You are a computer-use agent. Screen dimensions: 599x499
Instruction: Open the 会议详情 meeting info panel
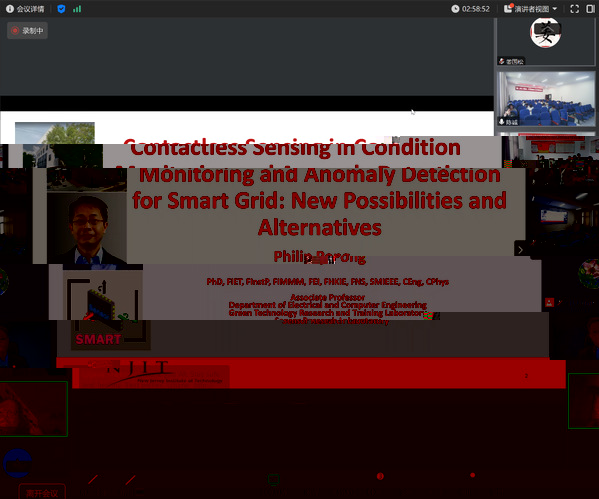pyautogui.click(x=25, y=9)
